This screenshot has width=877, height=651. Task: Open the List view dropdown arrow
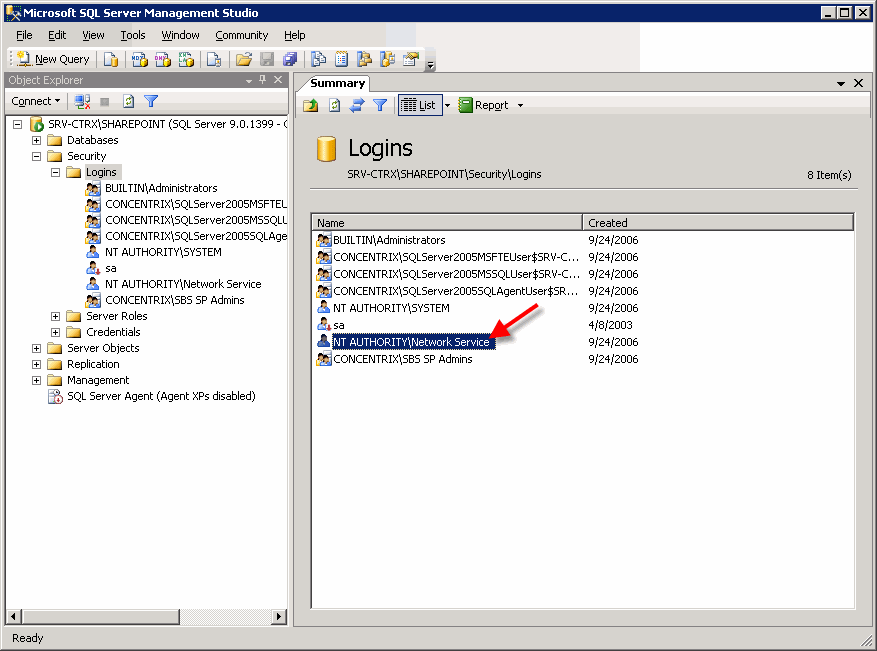(x=447, y=105)
